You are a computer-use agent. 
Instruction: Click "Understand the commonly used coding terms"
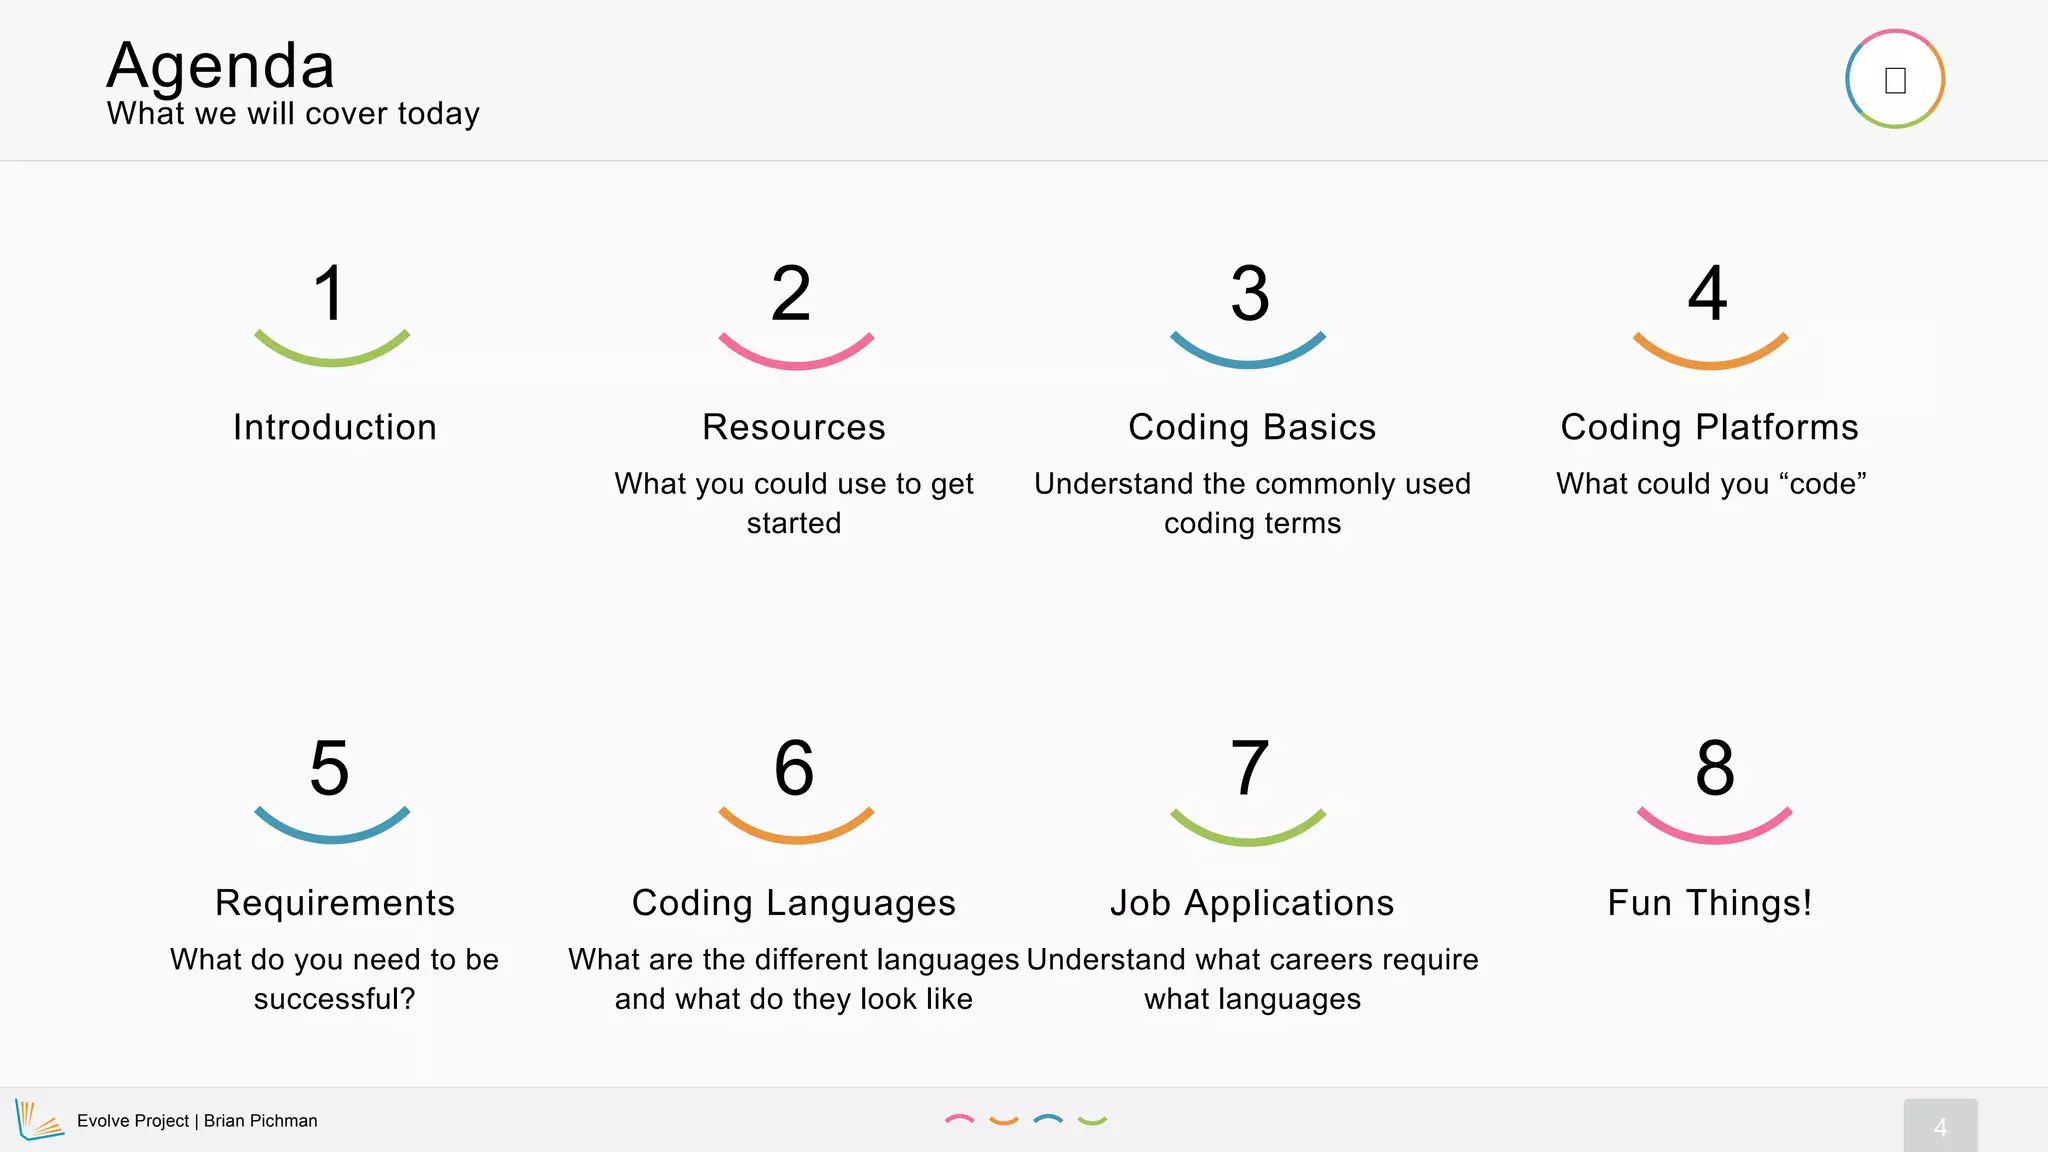1252,503
